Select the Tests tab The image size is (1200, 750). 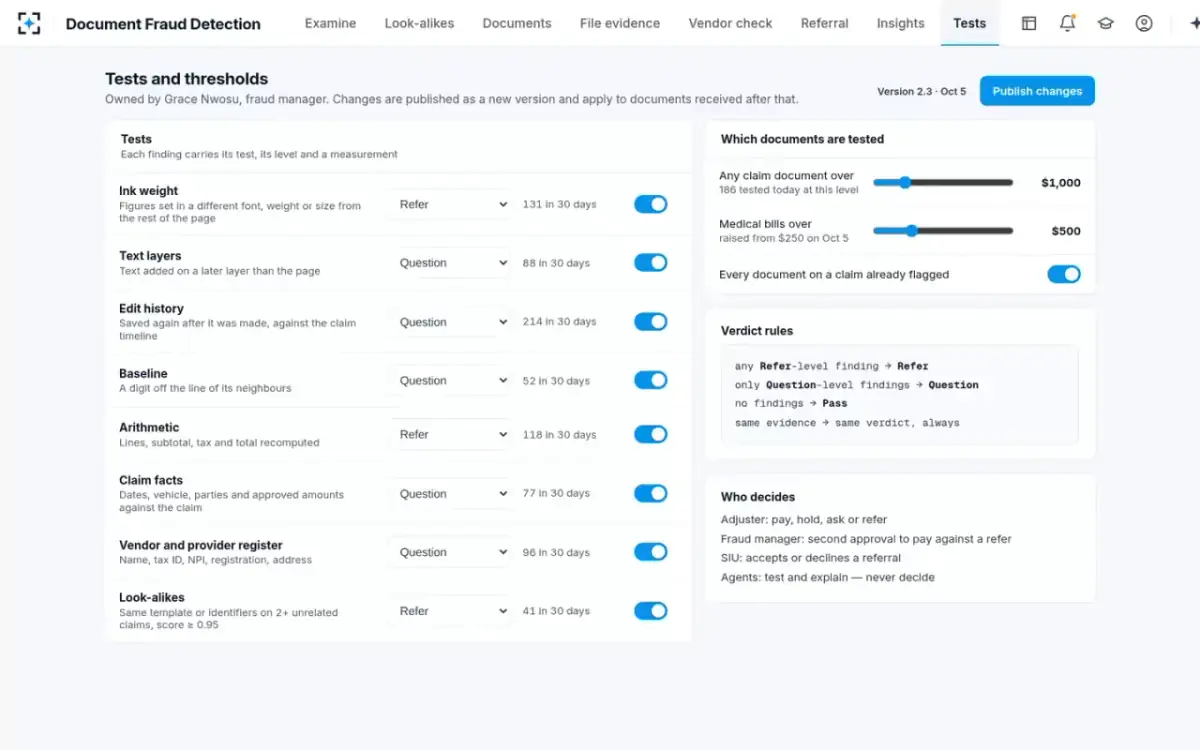click(x=970, y=23)
